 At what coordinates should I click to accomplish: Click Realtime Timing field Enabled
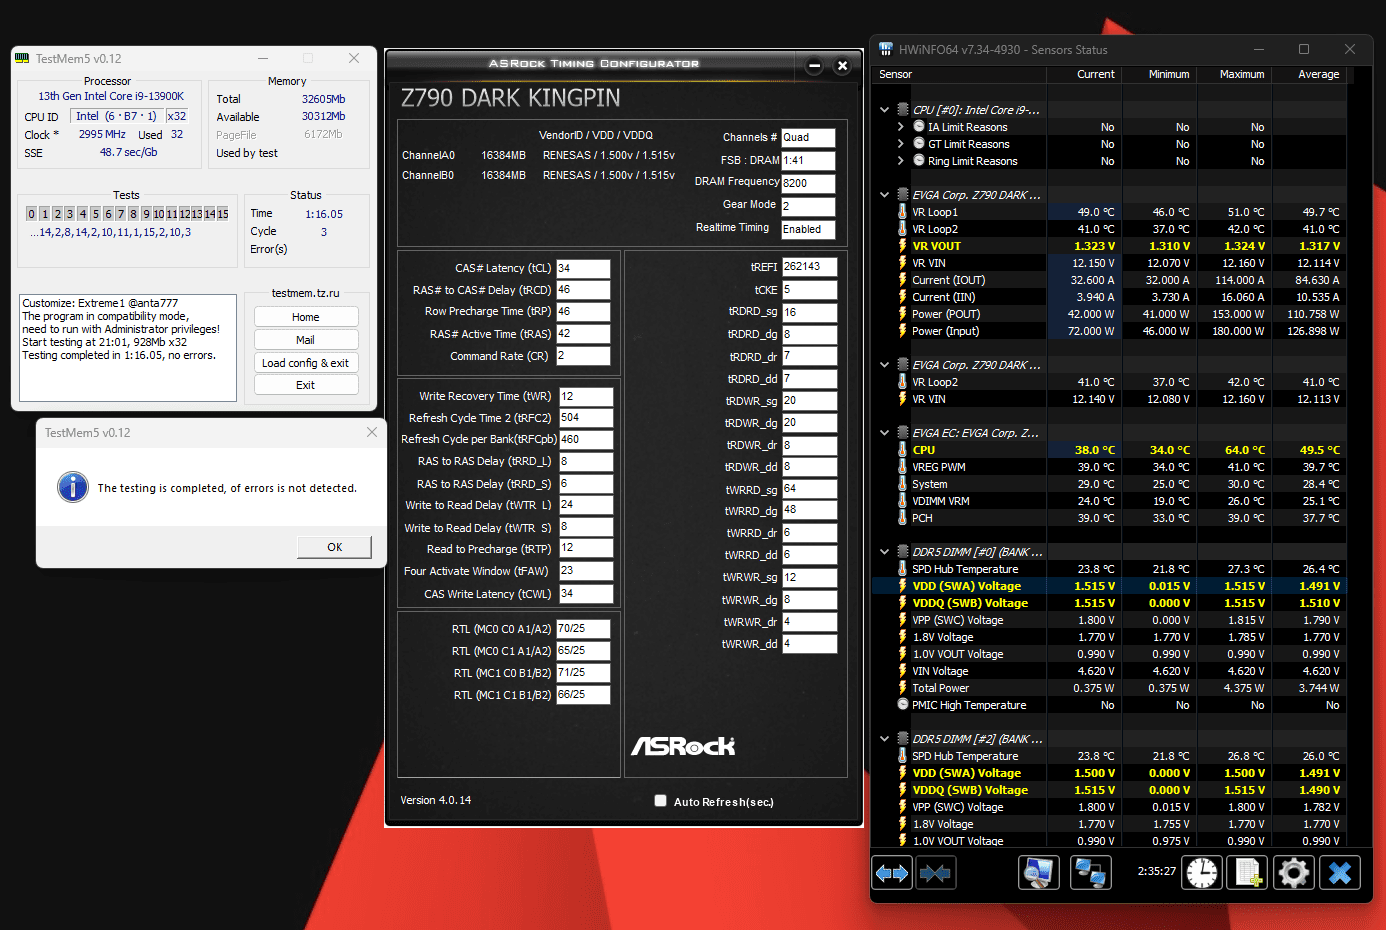pos(808,229)
